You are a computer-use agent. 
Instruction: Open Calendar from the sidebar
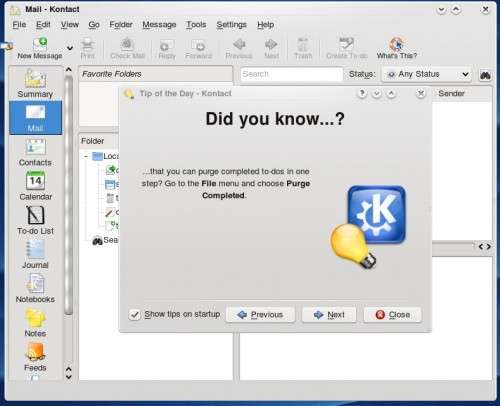(x=35, y=186)
